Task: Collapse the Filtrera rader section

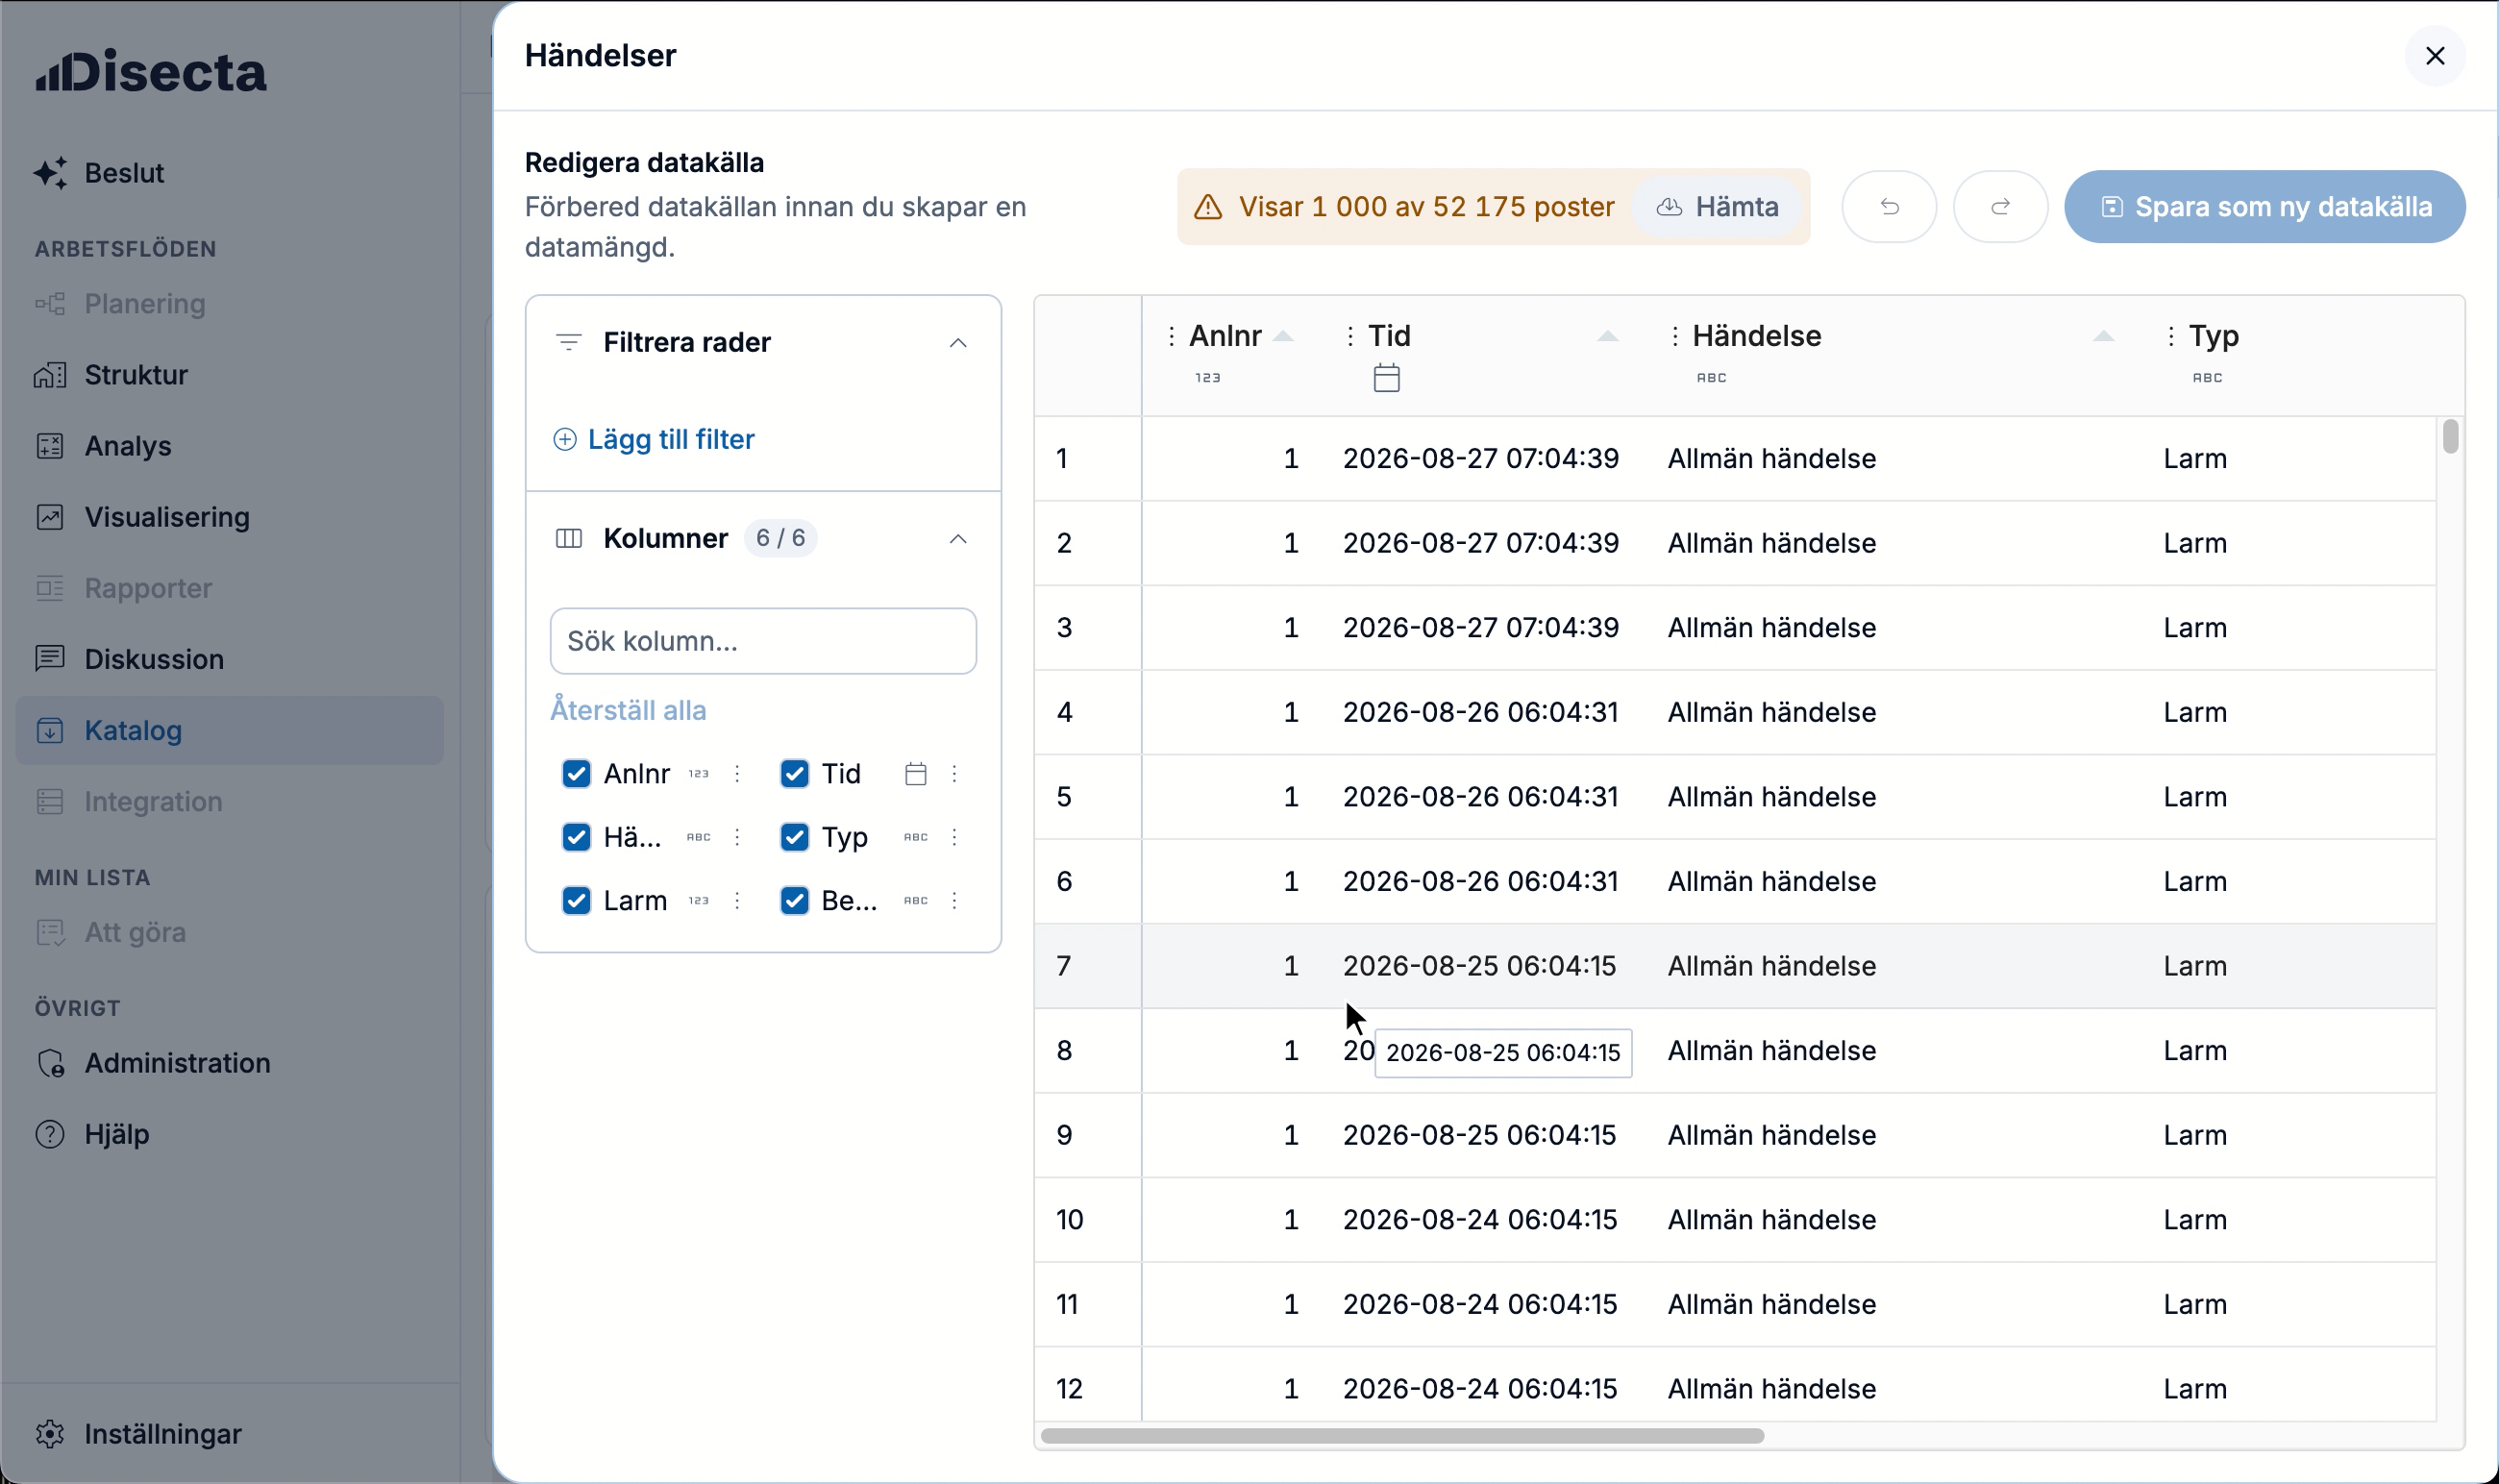Action: click(x=957, y=343)
